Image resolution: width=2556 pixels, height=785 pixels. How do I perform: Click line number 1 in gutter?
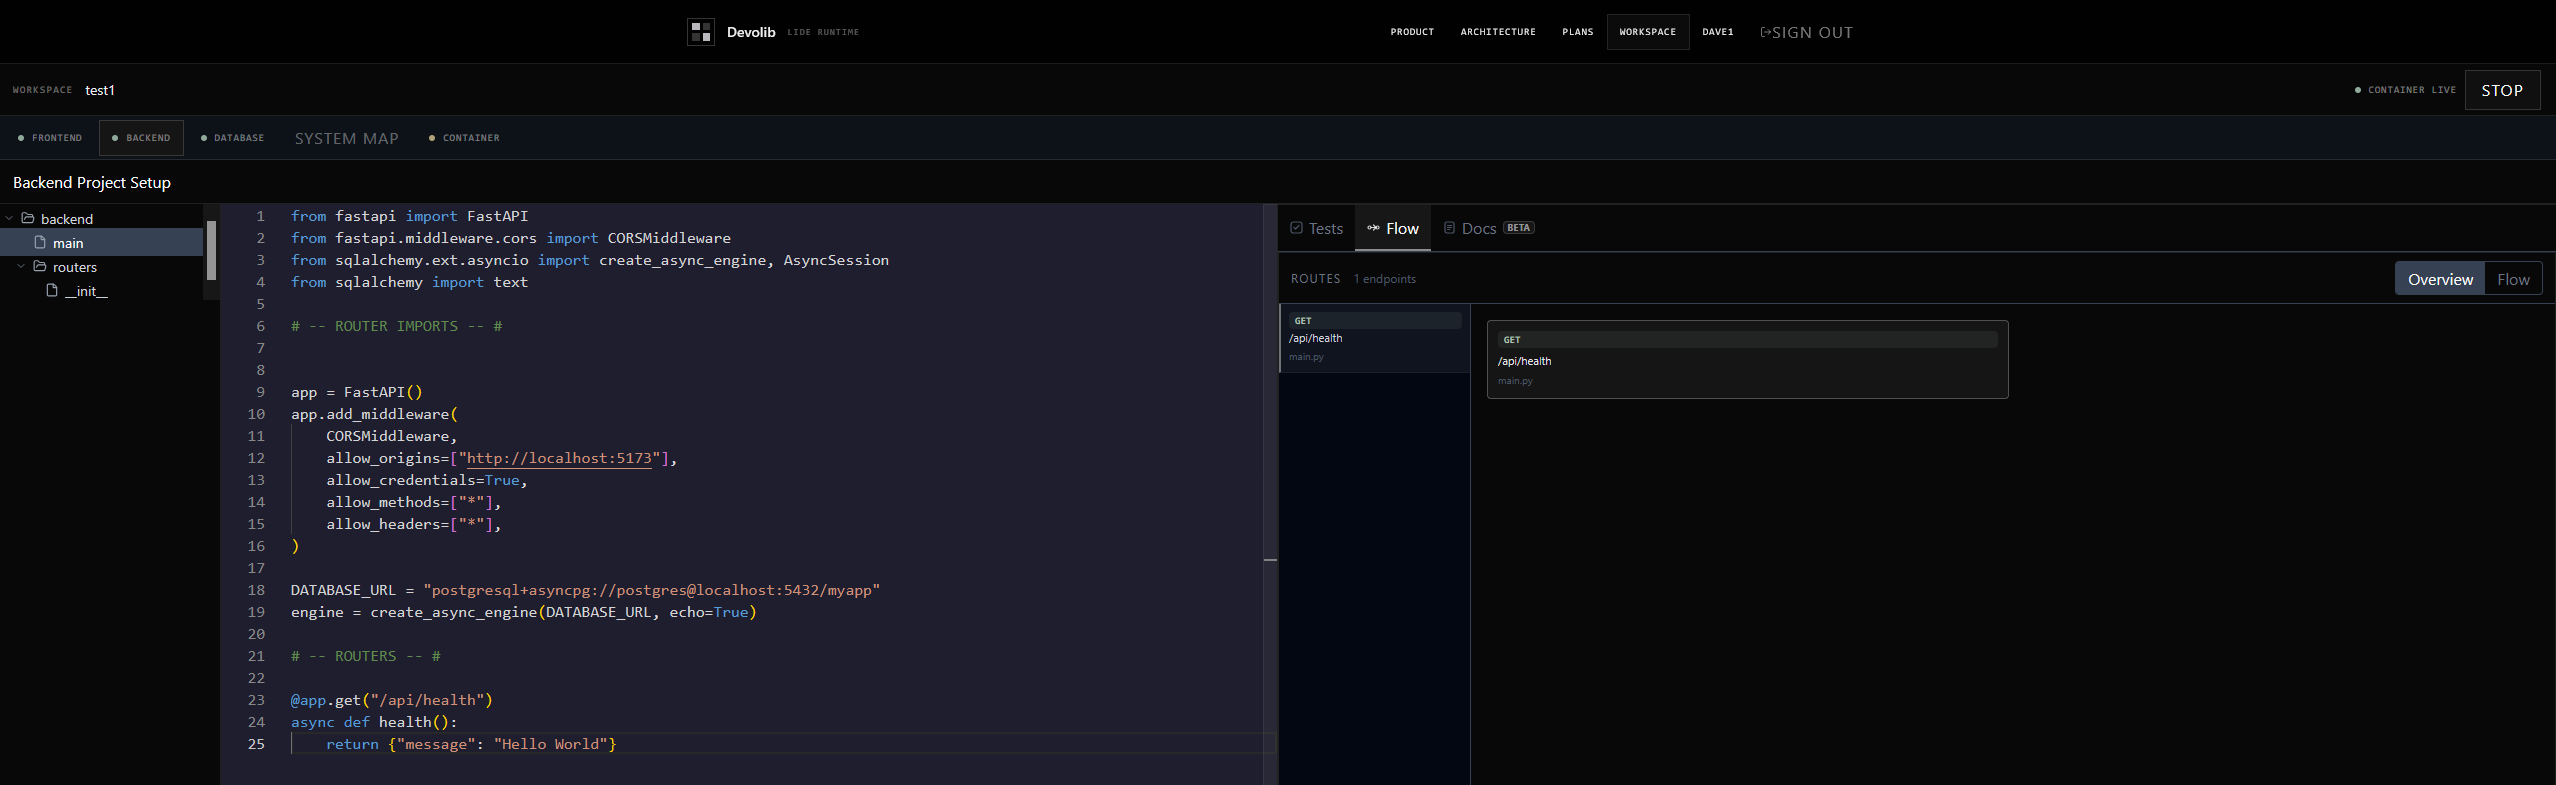[x=260, y=216]
